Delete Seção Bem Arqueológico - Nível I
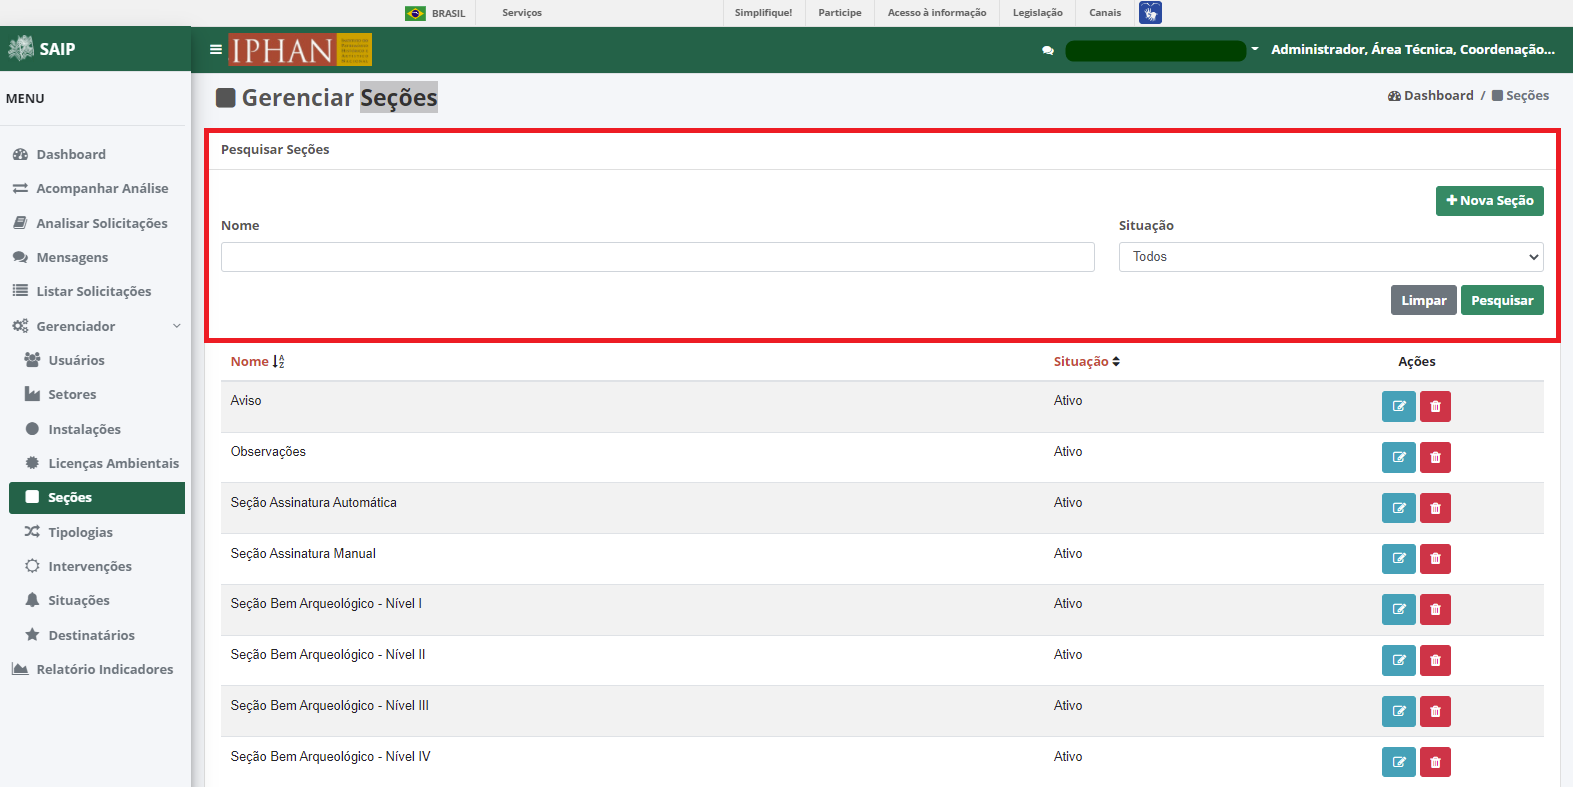The height and width of the screenshot is (791, 1575). pyautogui.click(x=1435, y=610)
